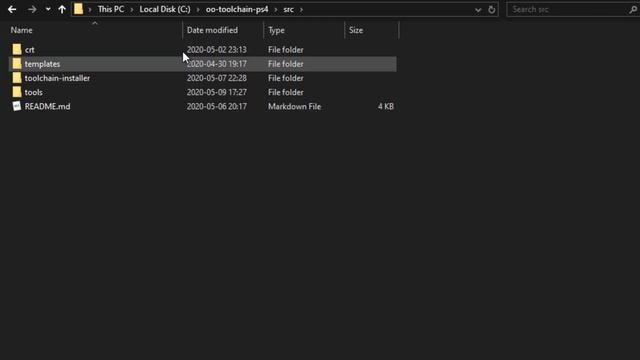Select templates folder name

click(42, 64)
